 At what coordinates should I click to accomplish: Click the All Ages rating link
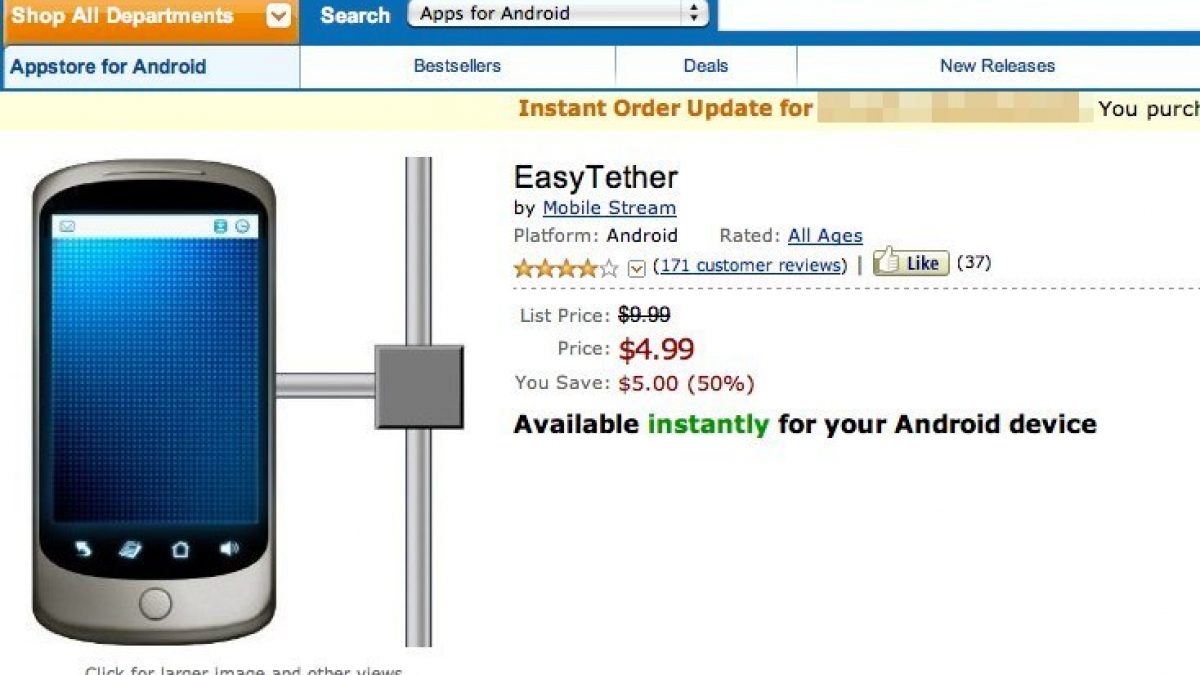[x=825, y=236]
